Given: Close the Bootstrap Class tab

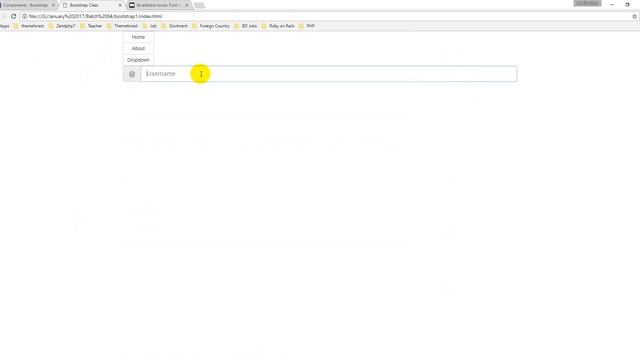Looking at the screenshot, I should click(x=120, y=5).
